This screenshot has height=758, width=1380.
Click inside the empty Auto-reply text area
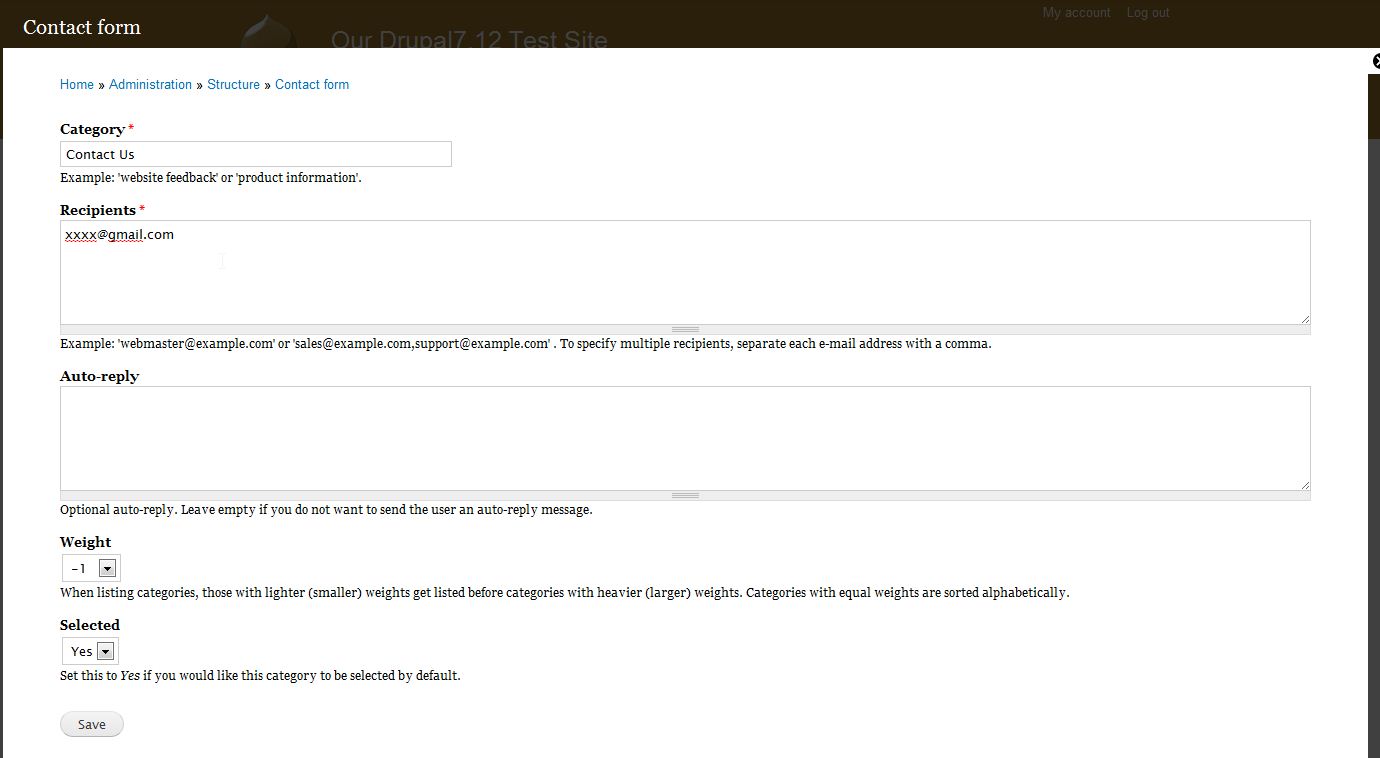685,438
